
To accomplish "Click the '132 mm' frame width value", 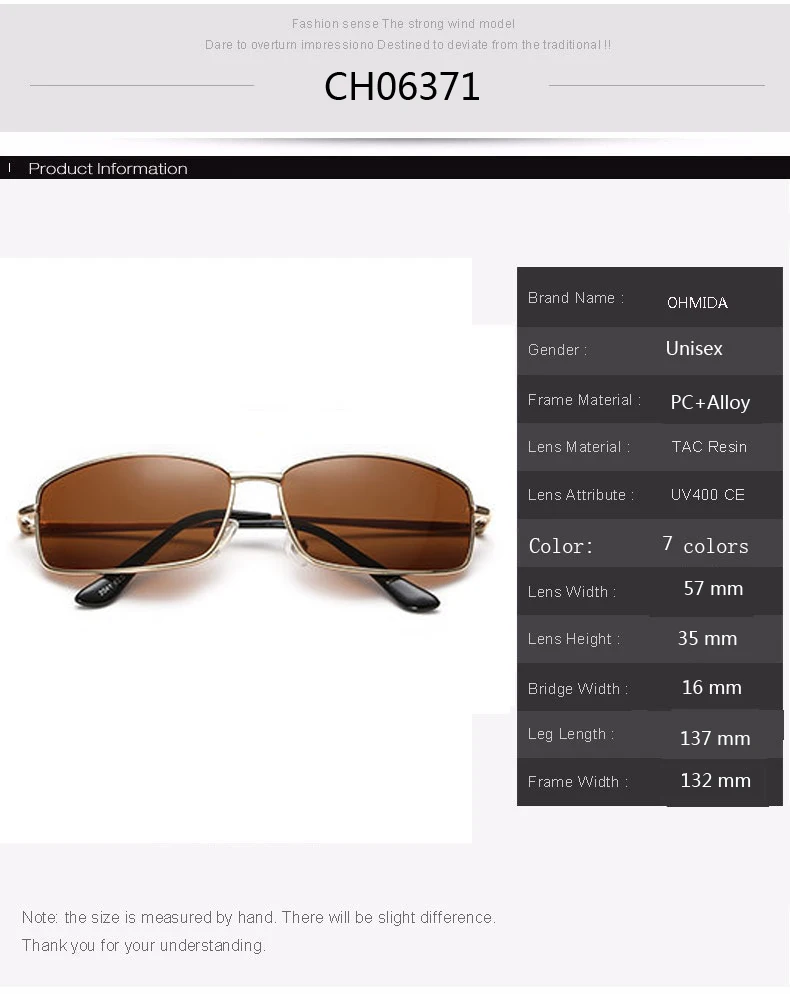I will tap(715, 780).
